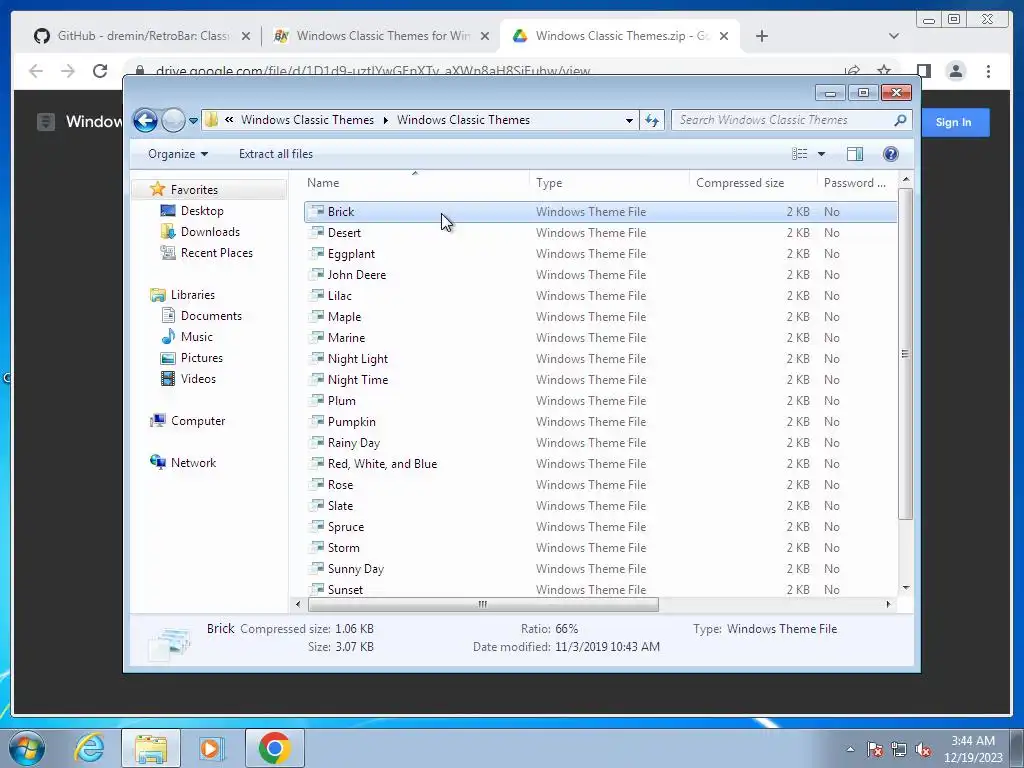The width and height of the screenshot is (1024, 768).
Task: Click the magnifier icon in Explorer search
Action: coord(900,120)
